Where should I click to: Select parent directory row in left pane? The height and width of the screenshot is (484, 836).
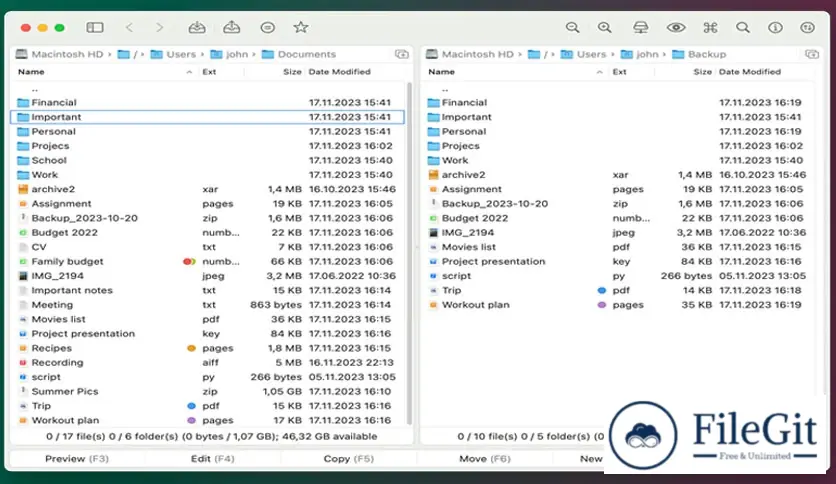tap(208, 90)
